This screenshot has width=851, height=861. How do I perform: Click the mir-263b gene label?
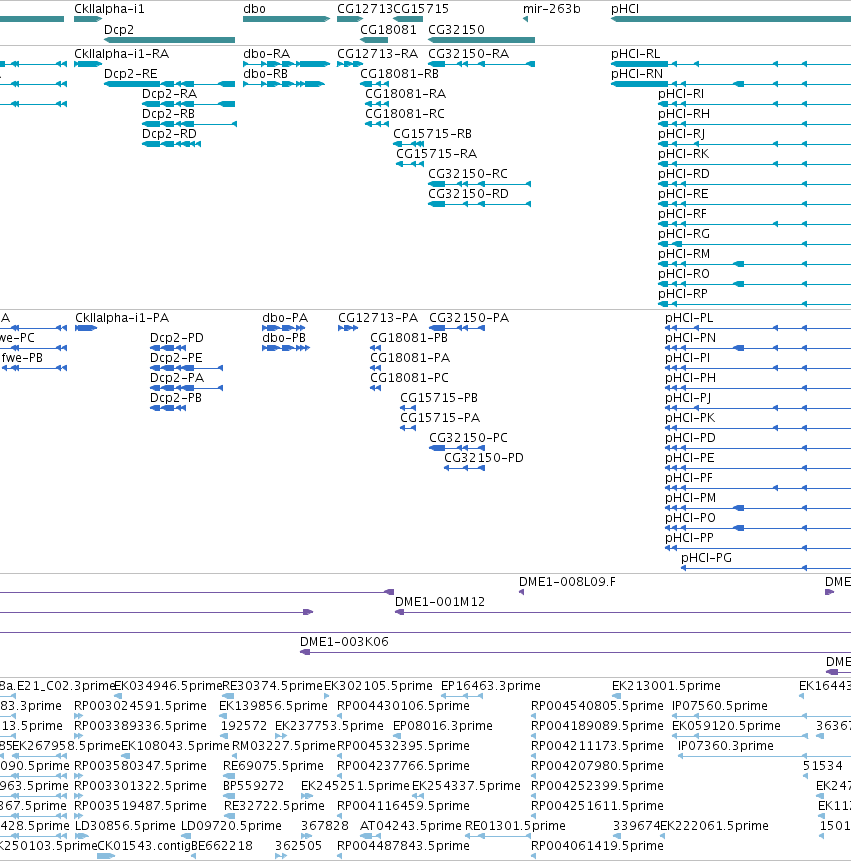(x=551, y=9)
